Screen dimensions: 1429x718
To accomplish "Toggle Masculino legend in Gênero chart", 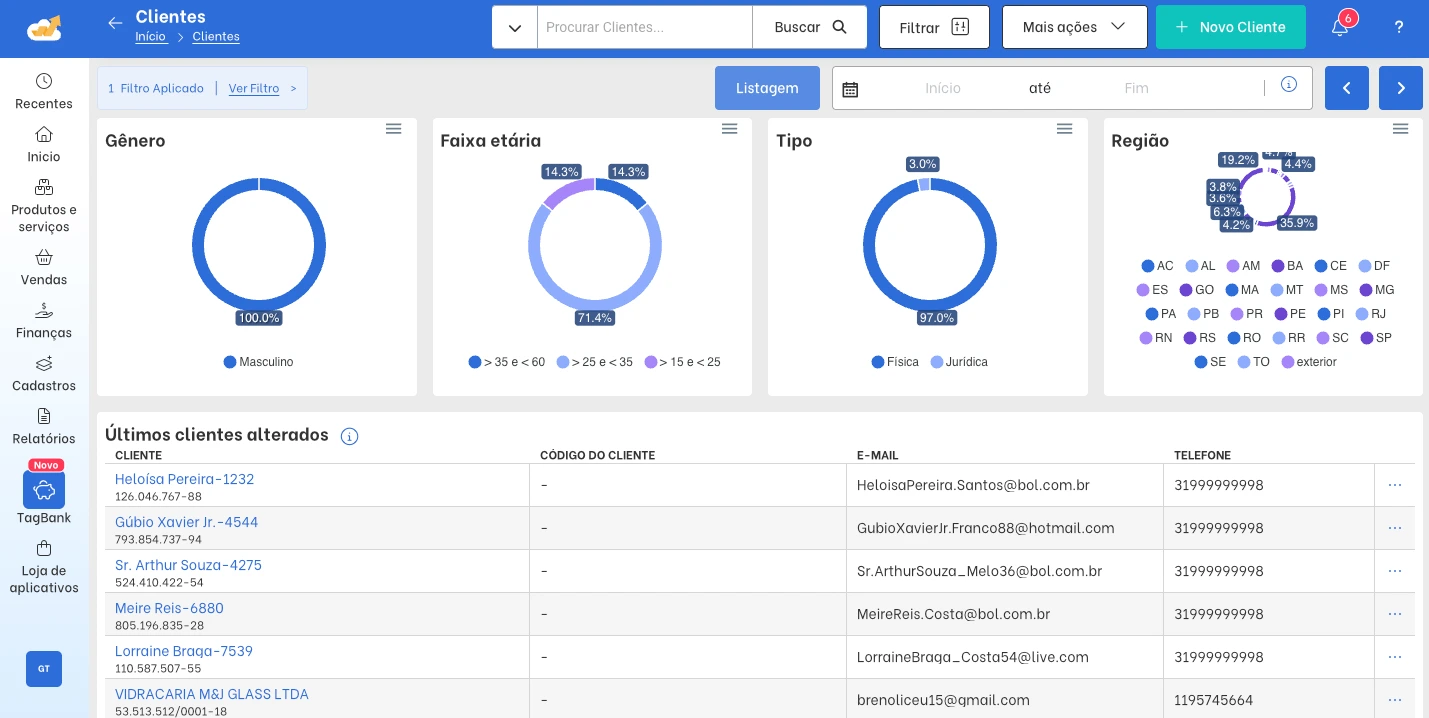I will (x=258, y=362).
